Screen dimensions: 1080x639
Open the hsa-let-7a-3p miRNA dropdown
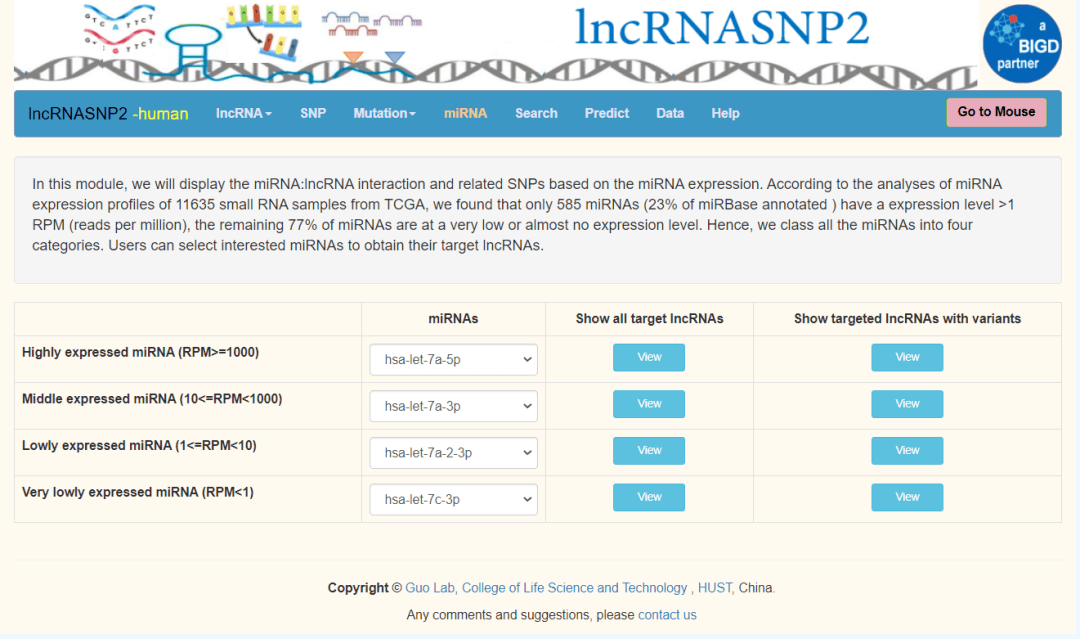pos(453,406)
